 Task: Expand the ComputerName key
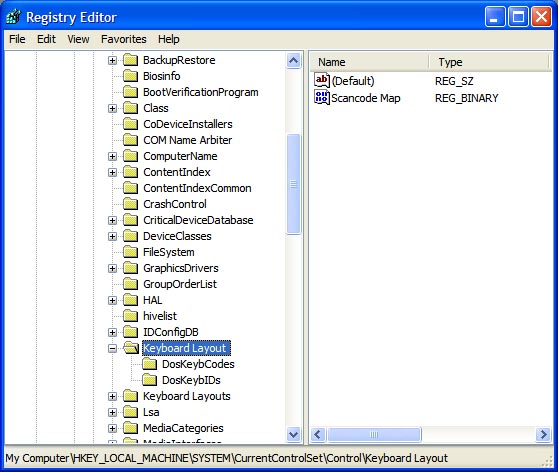112,156
